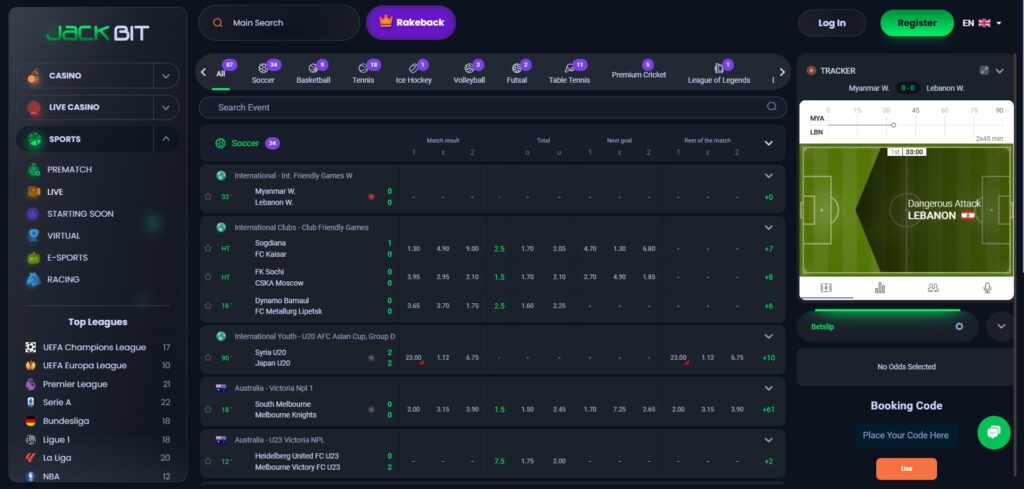Select the Table Tennis sport tab
Screen dimensions: 1024x489
[570, 73]
